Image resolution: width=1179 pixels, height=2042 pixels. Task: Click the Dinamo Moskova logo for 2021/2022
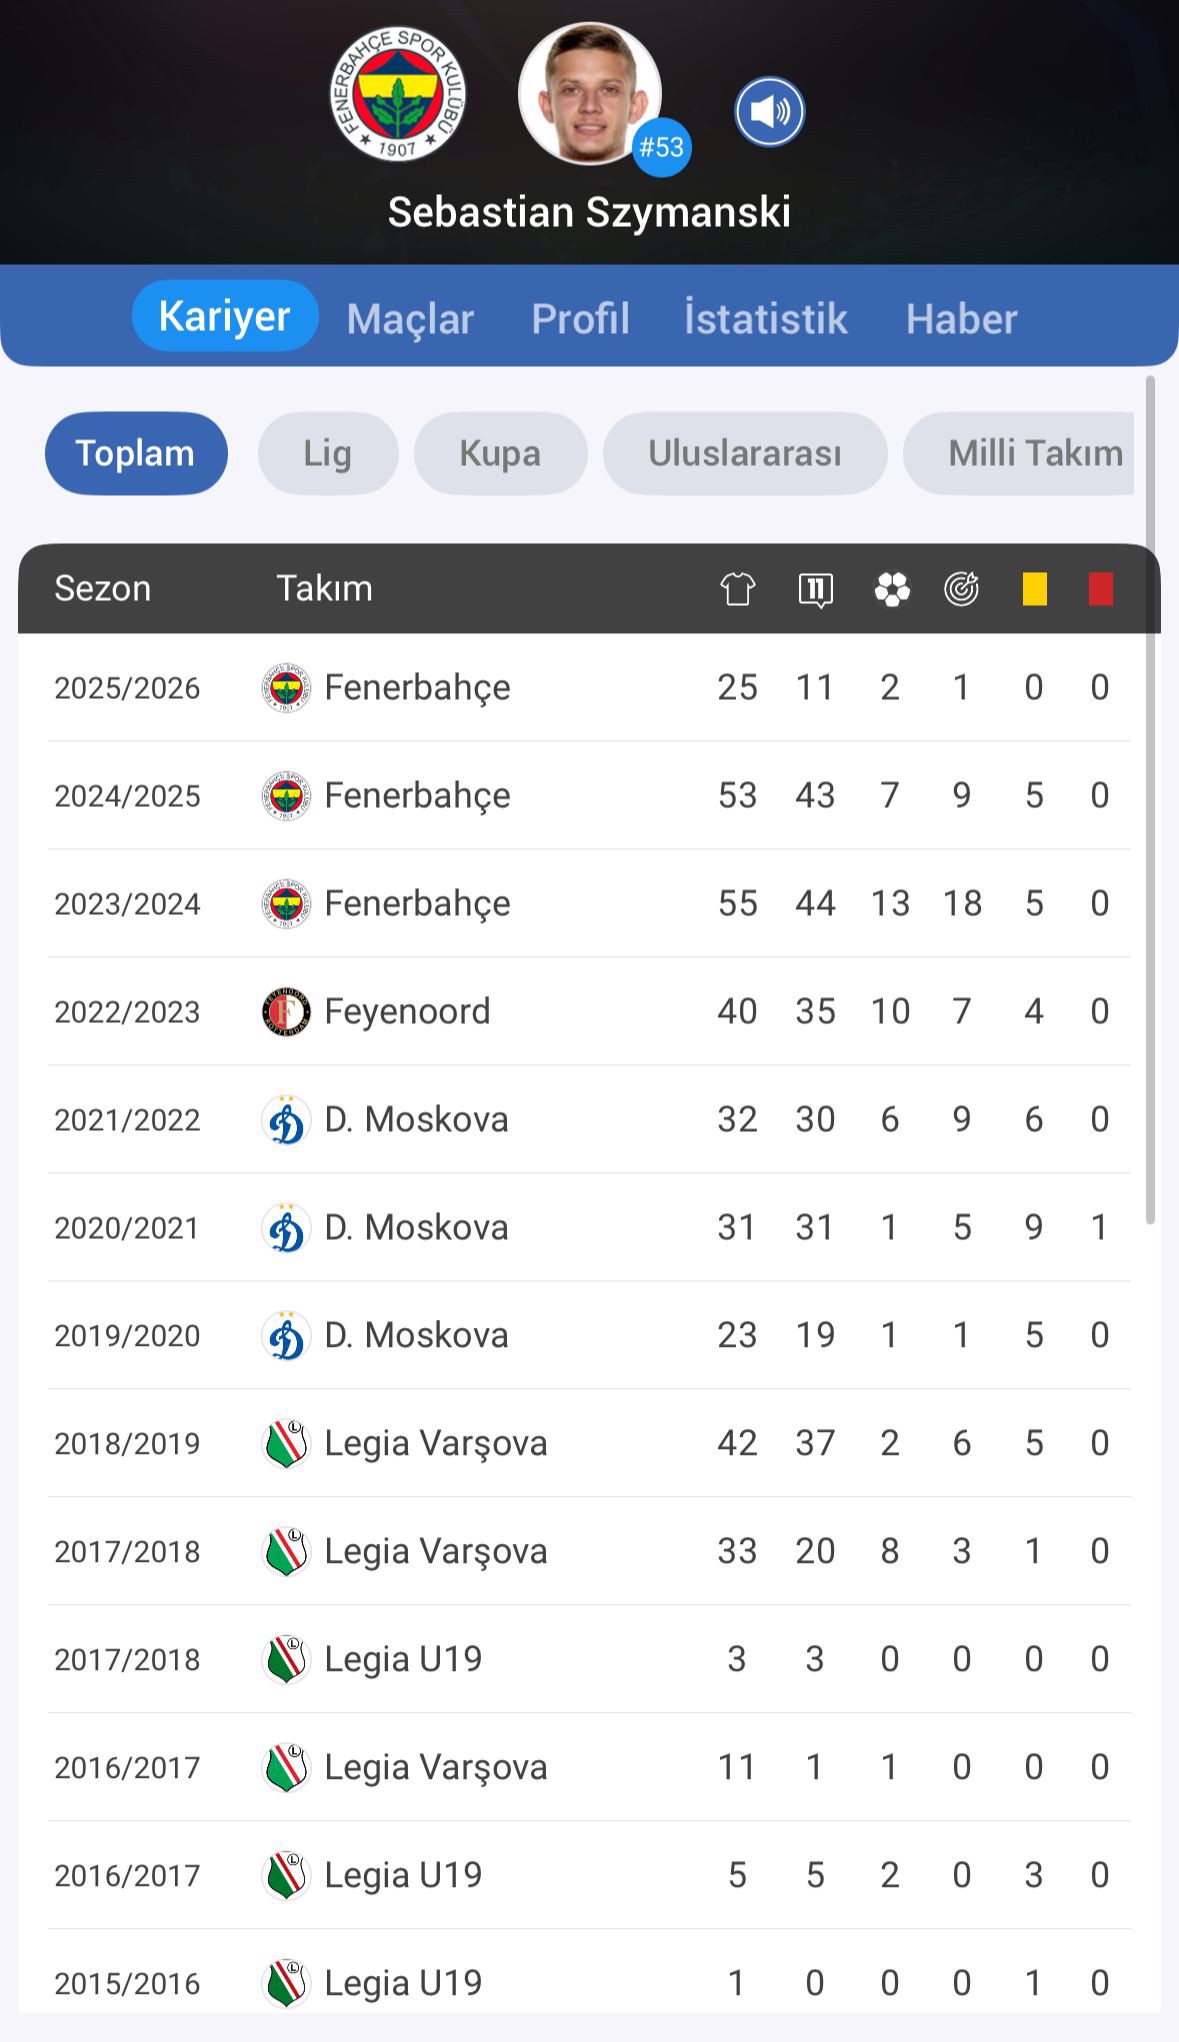coord(286,1120)
